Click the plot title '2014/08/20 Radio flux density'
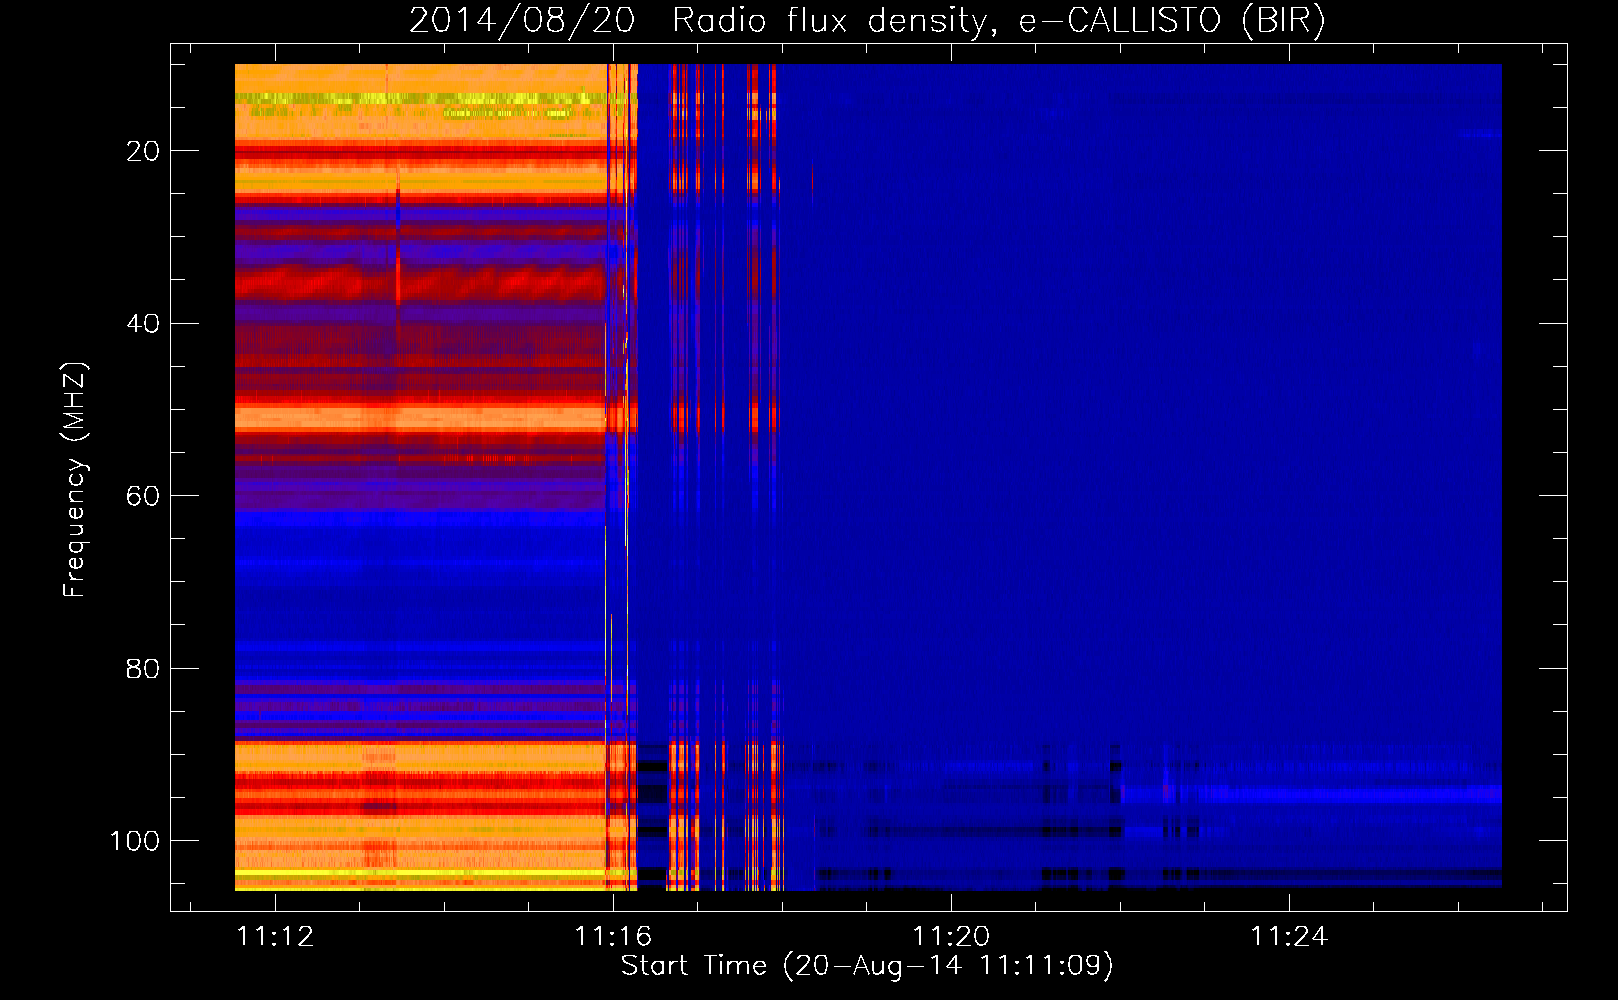 tap(867, 20)
